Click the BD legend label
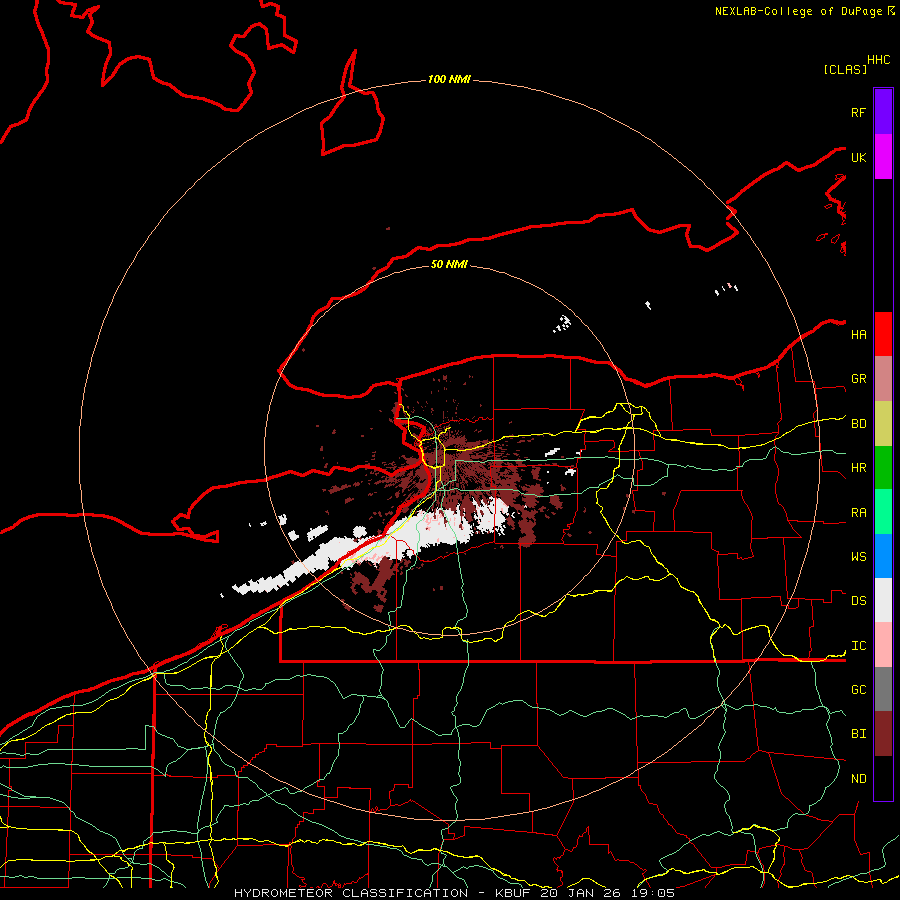900x900 pixels. click(x=858, y=424)
